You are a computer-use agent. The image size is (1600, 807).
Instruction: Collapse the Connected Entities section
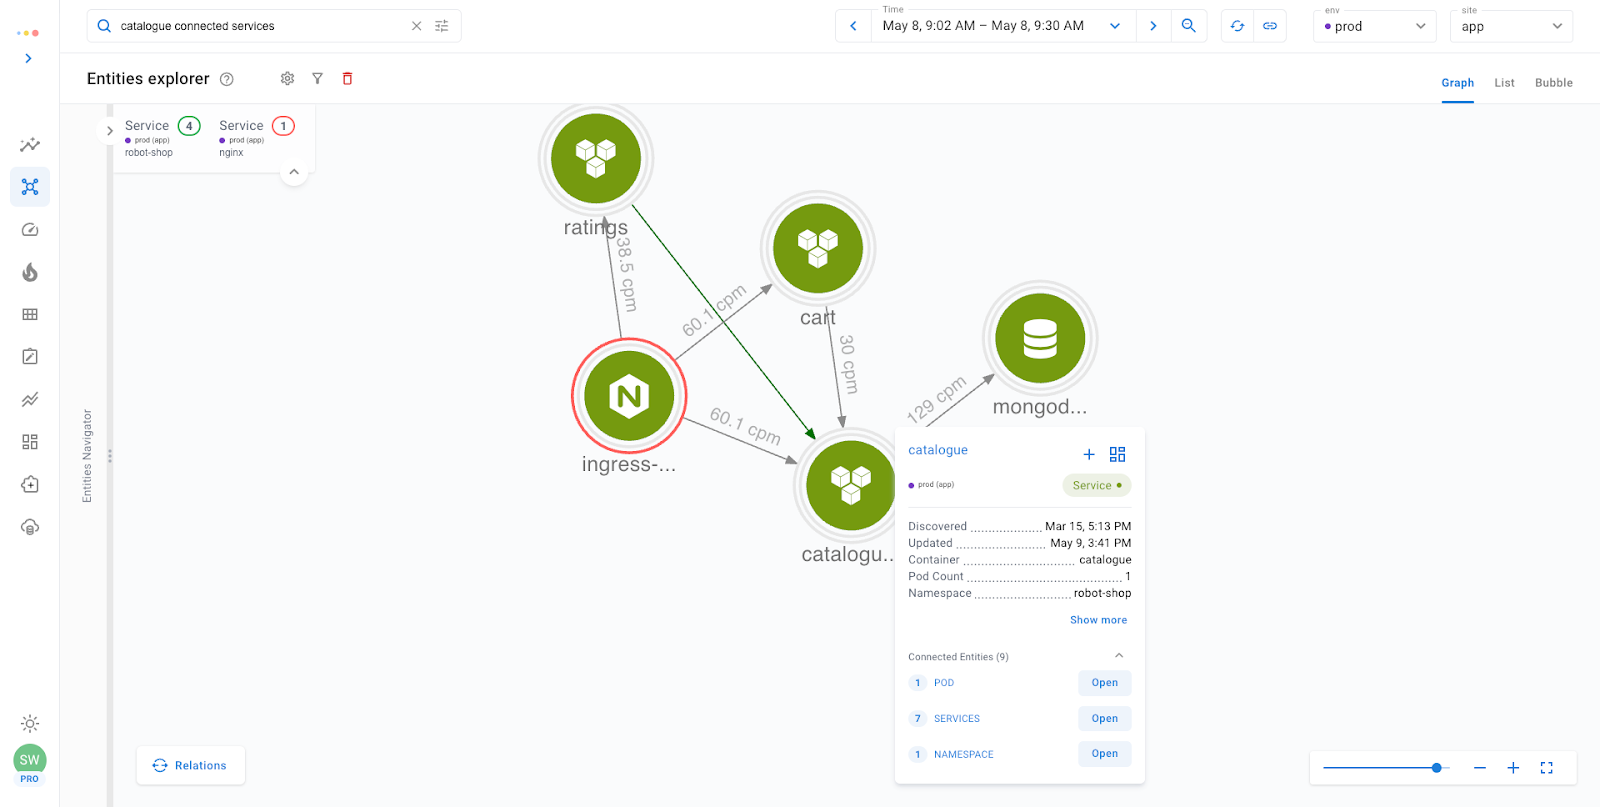click(1119, 656)
